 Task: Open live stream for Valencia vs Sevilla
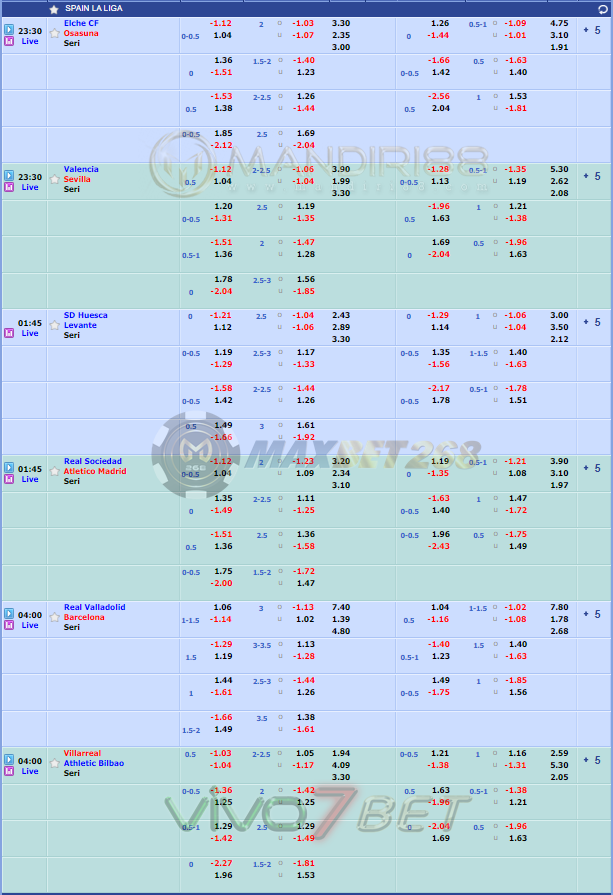[9, 175]
